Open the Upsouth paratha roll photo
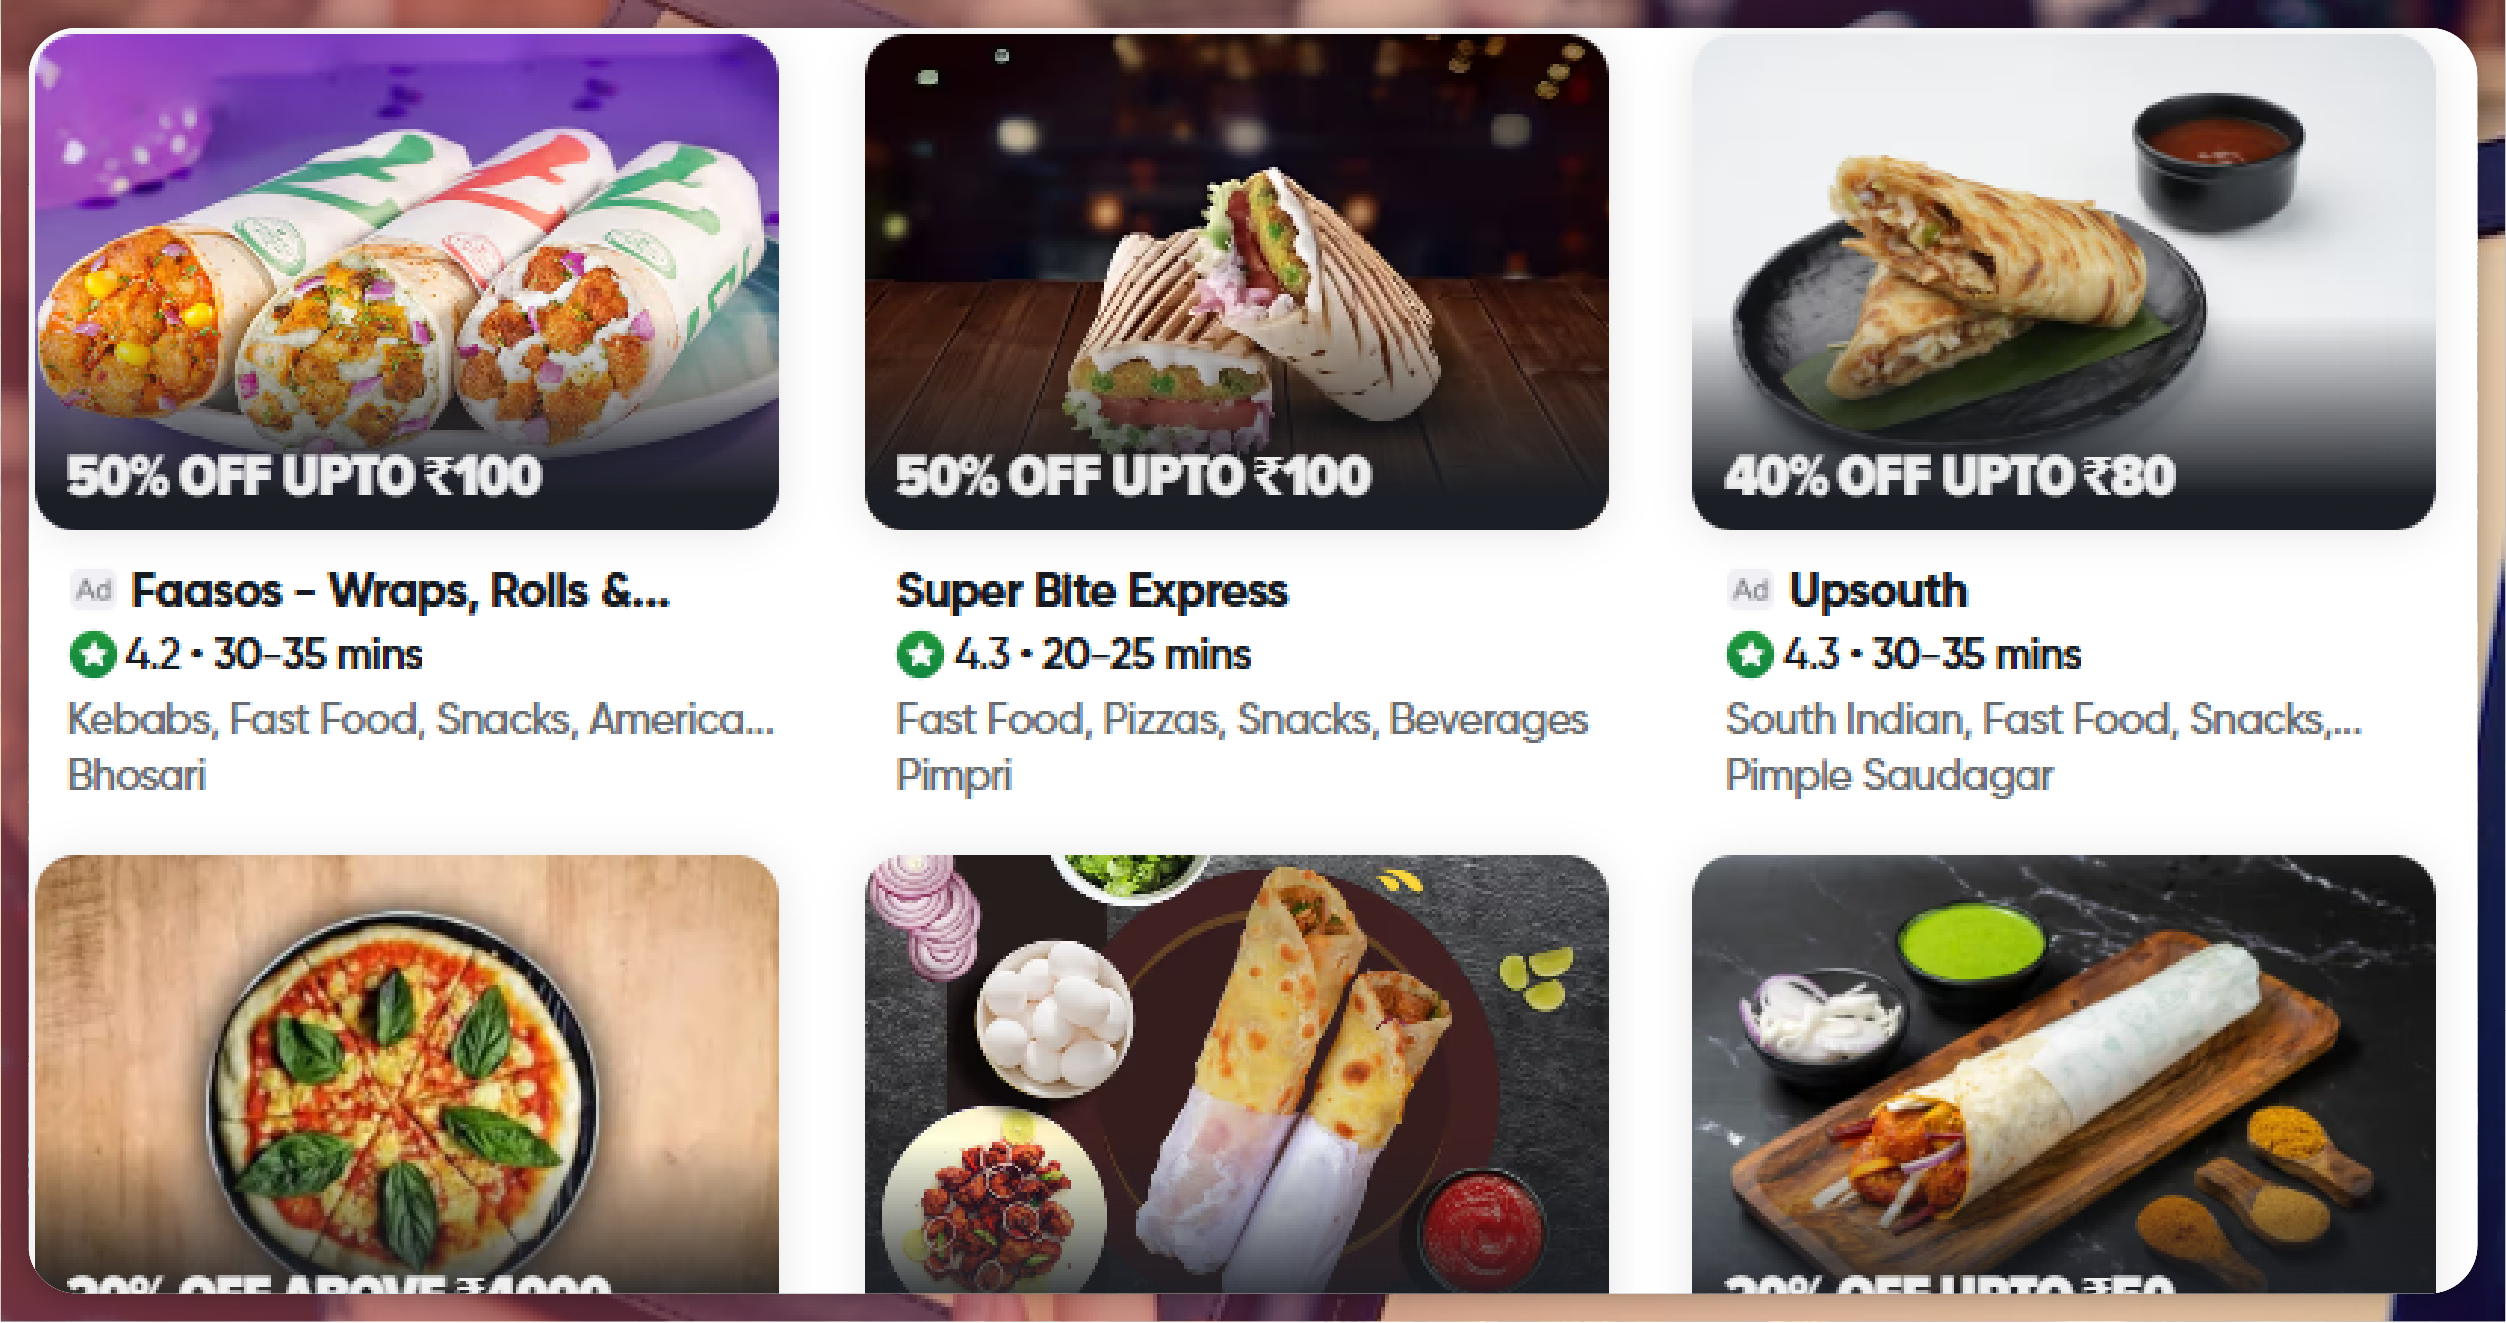The height and width of the screenshot is (1323, 2506). pyautogui.click(x=2063, y=281)
